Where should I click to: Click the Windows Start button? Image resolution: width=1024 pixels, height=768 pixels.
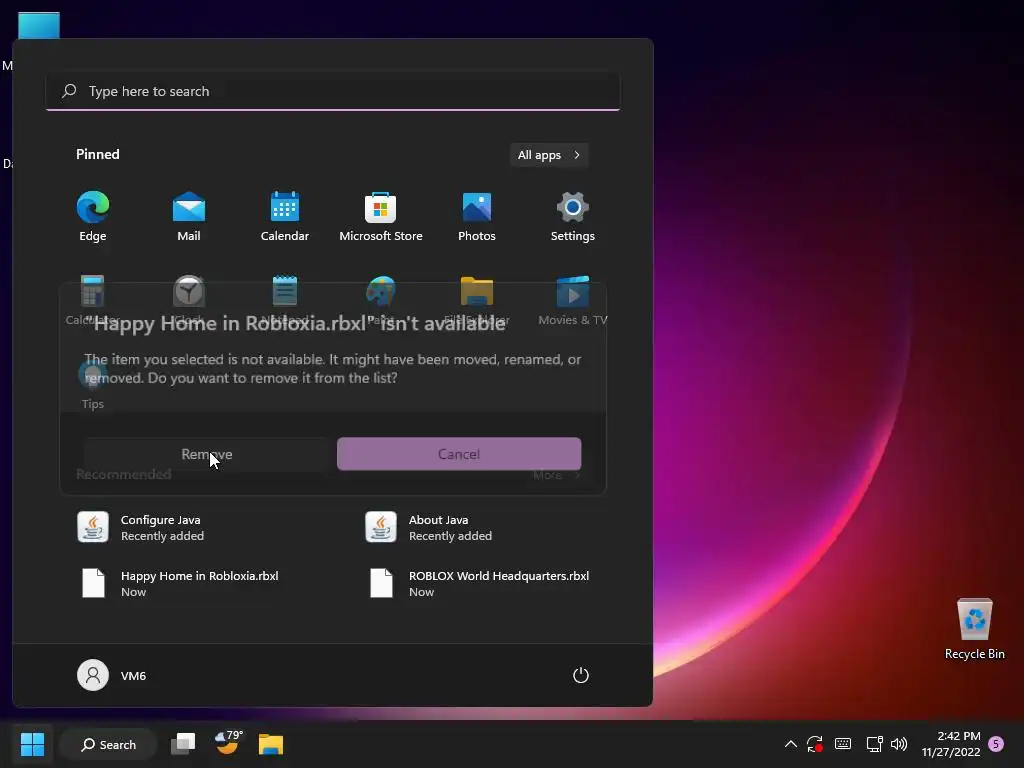[32, 744]
